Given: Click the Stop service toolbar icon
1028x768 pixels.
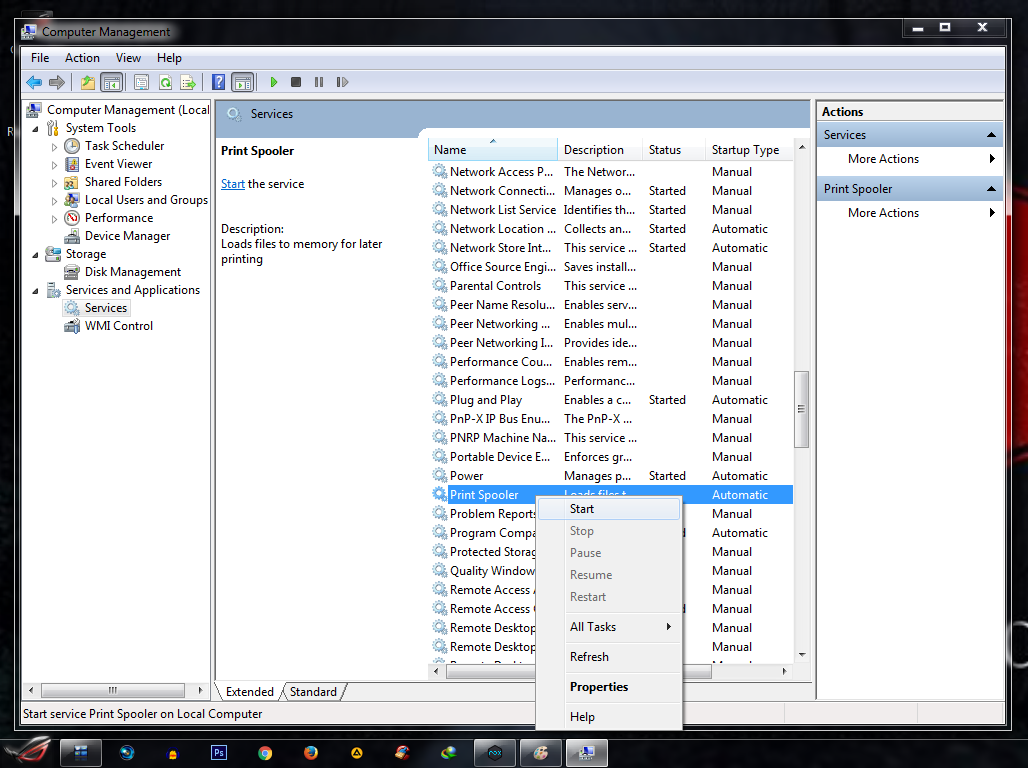Looking at the screenshot, I should [x=296, y=82].
